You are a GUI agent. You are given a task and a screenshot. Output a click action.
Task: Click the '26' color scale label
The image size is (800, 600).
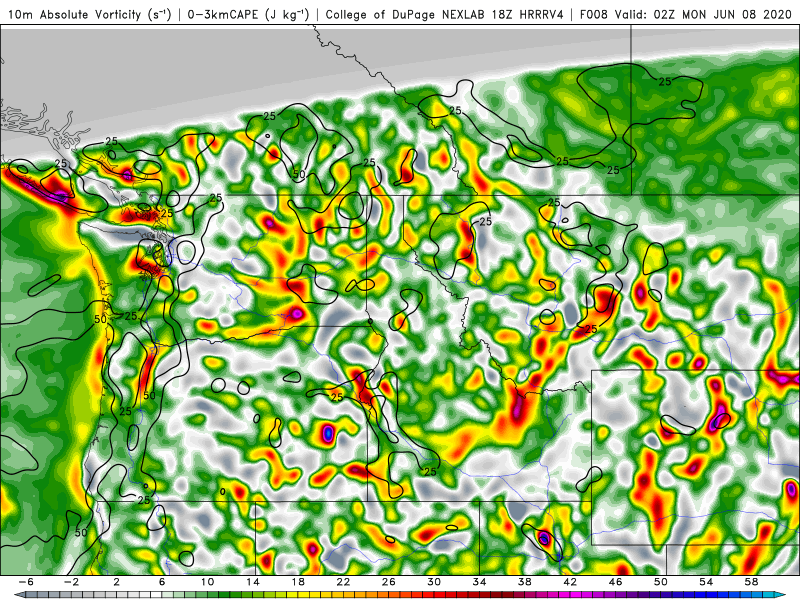[x=389, y=582]
